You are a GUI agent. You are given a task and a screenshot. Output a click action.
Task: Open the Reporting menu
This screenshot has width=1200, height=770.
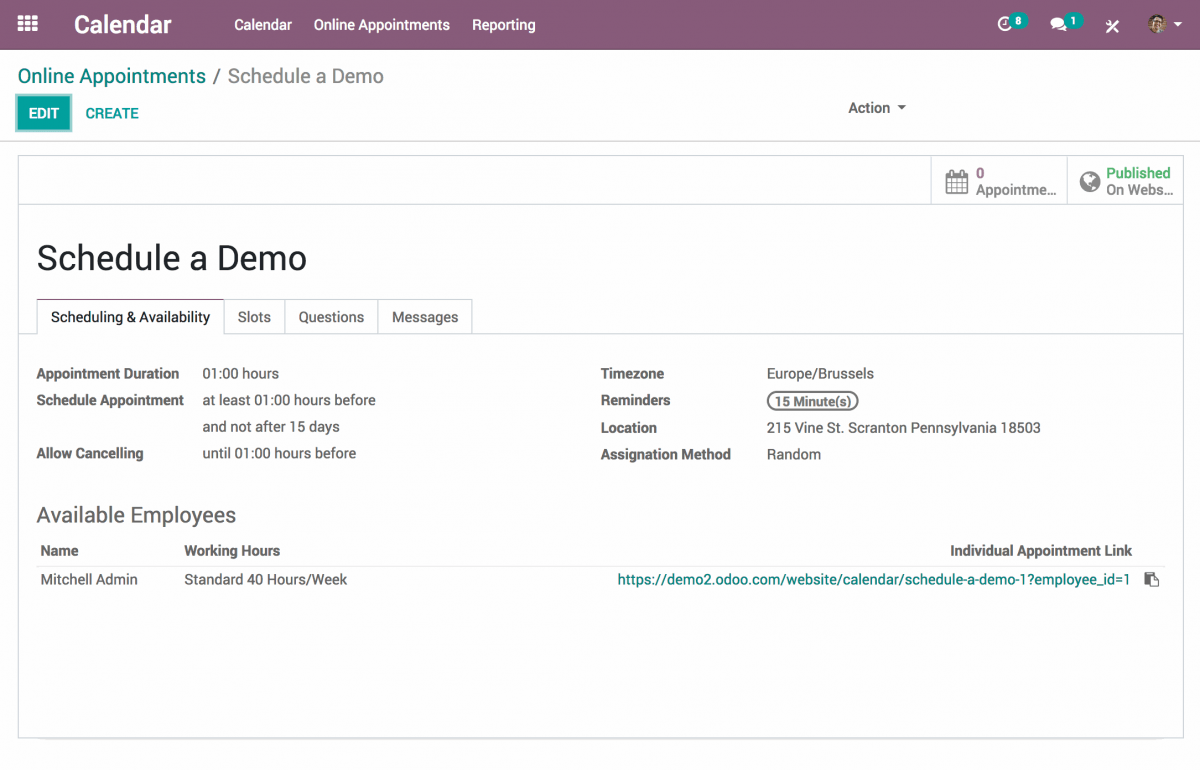tap(503, 25)
